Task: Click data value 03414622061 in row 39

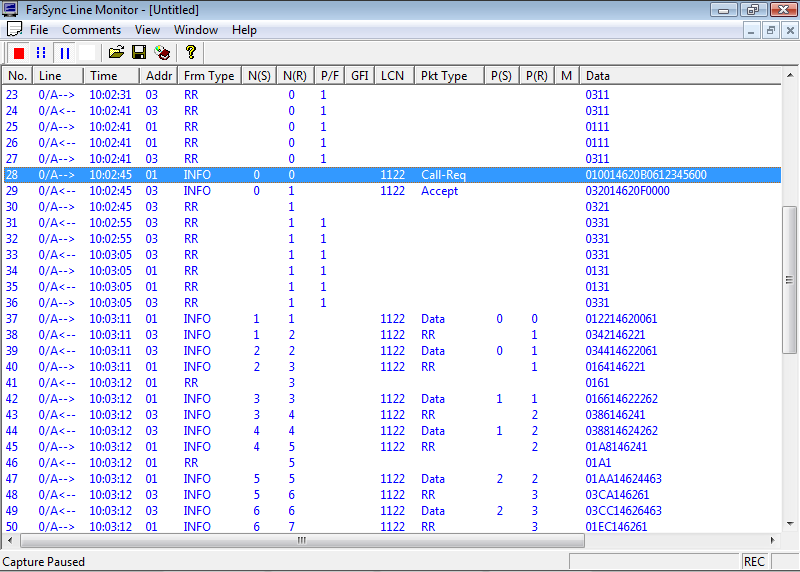Action: coord(621,351)
